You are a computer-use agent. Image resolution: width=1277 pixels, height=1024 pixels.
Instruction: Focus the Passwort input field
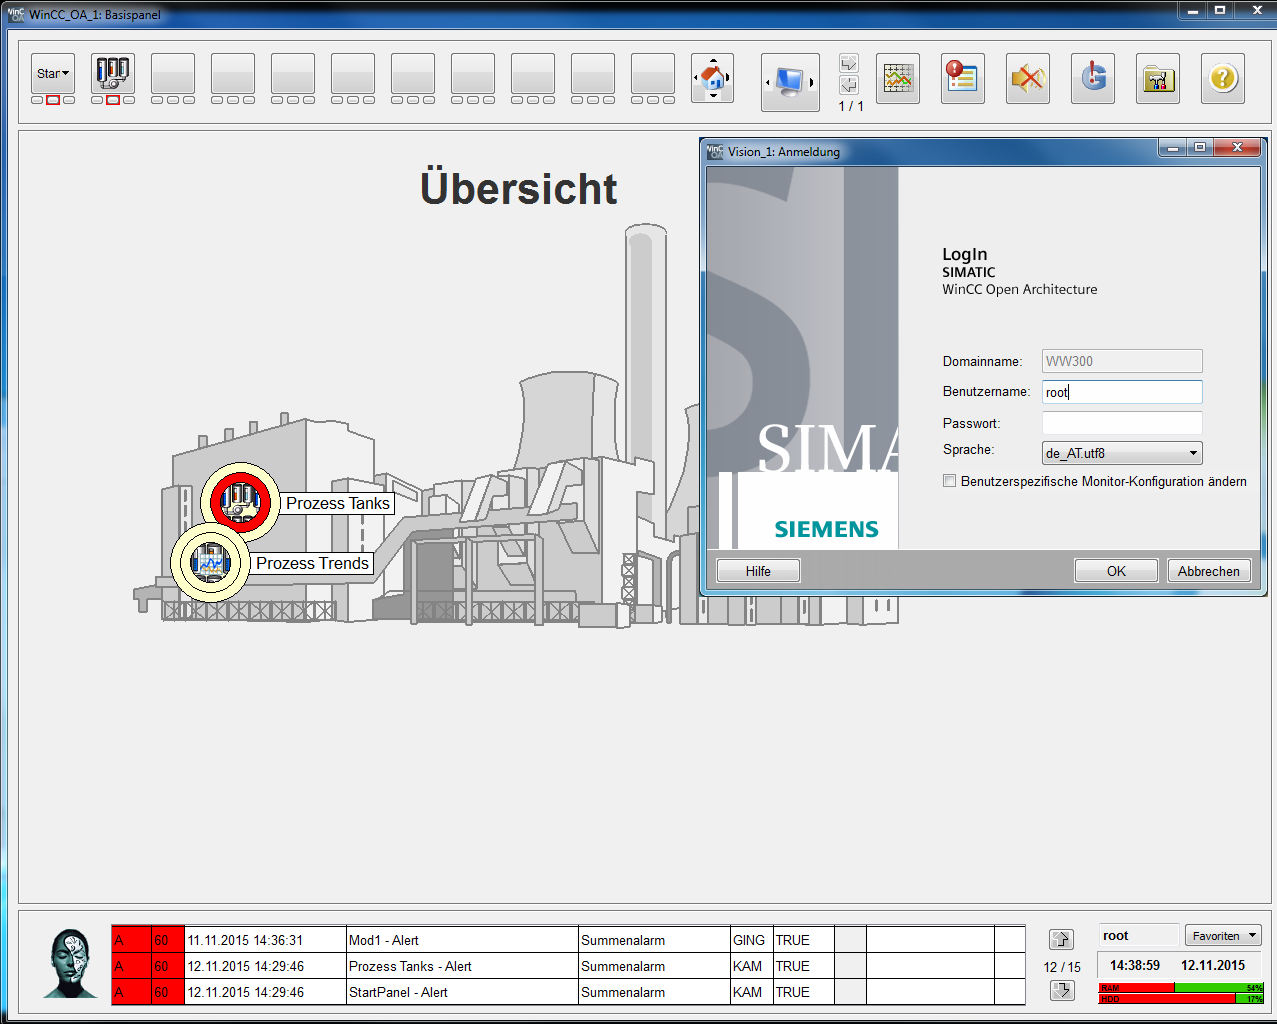(x=1122, y=423)
